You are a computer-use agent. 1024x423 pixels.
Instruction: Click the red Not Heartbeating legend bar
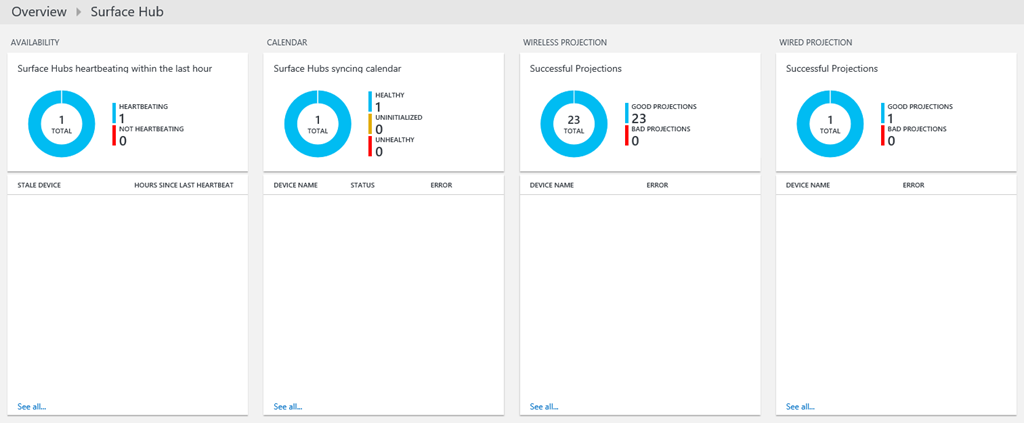click(x=114, y=135)
